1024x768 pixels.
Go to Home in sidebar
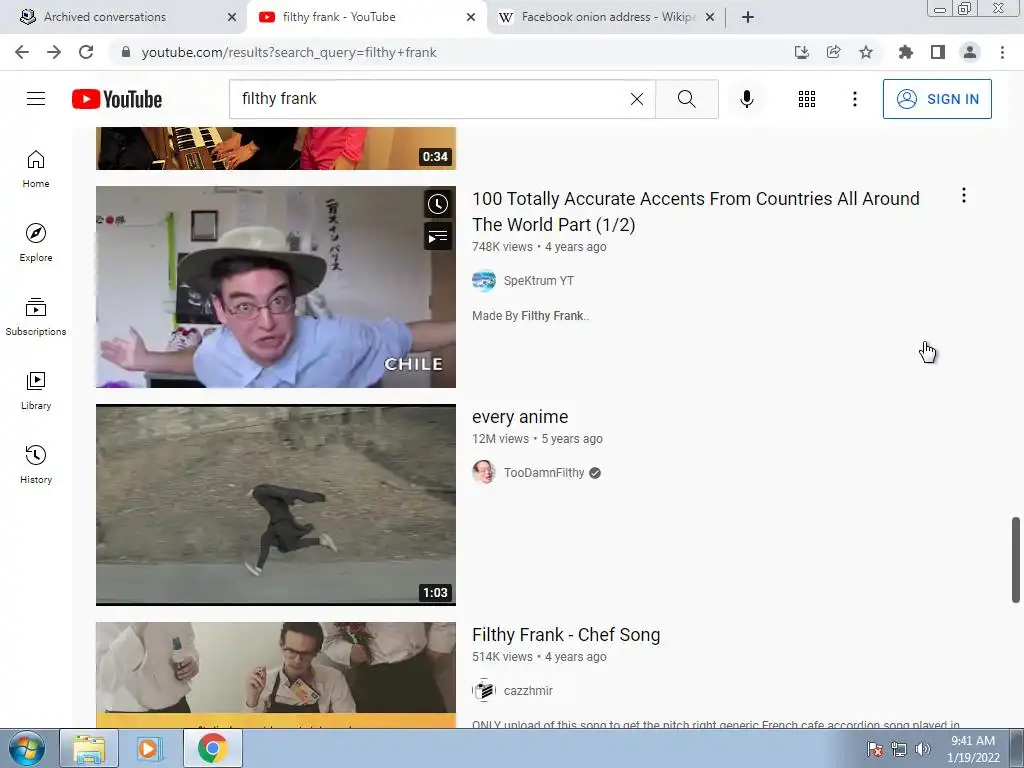pos(36,169)
